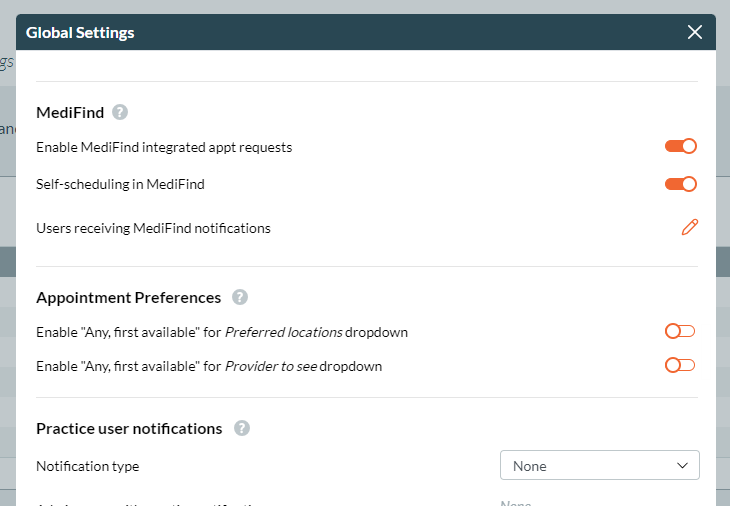Click the Practice user notifications heading
Image resolution: width=730 pixels, height=506 pixels.
(129, 429)
